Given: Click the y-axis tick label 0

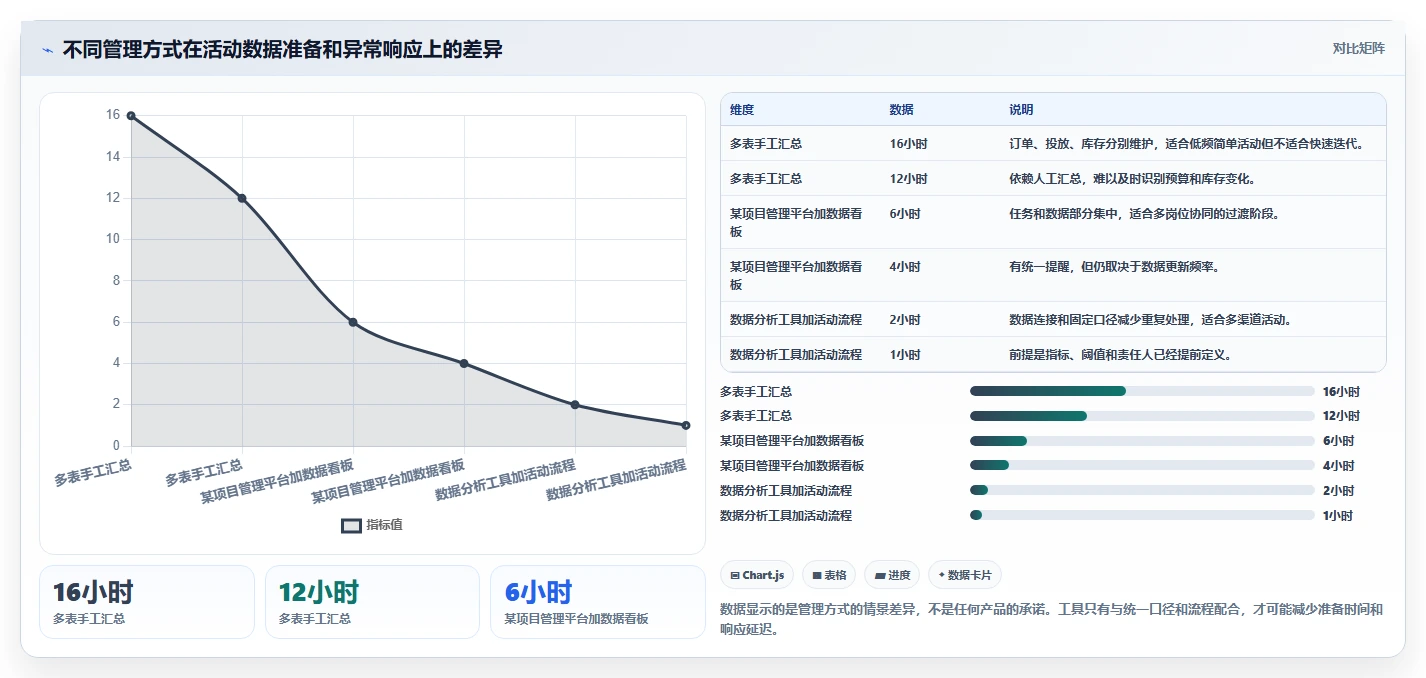Looking at the screenshot, I should [x=116, y=446].
